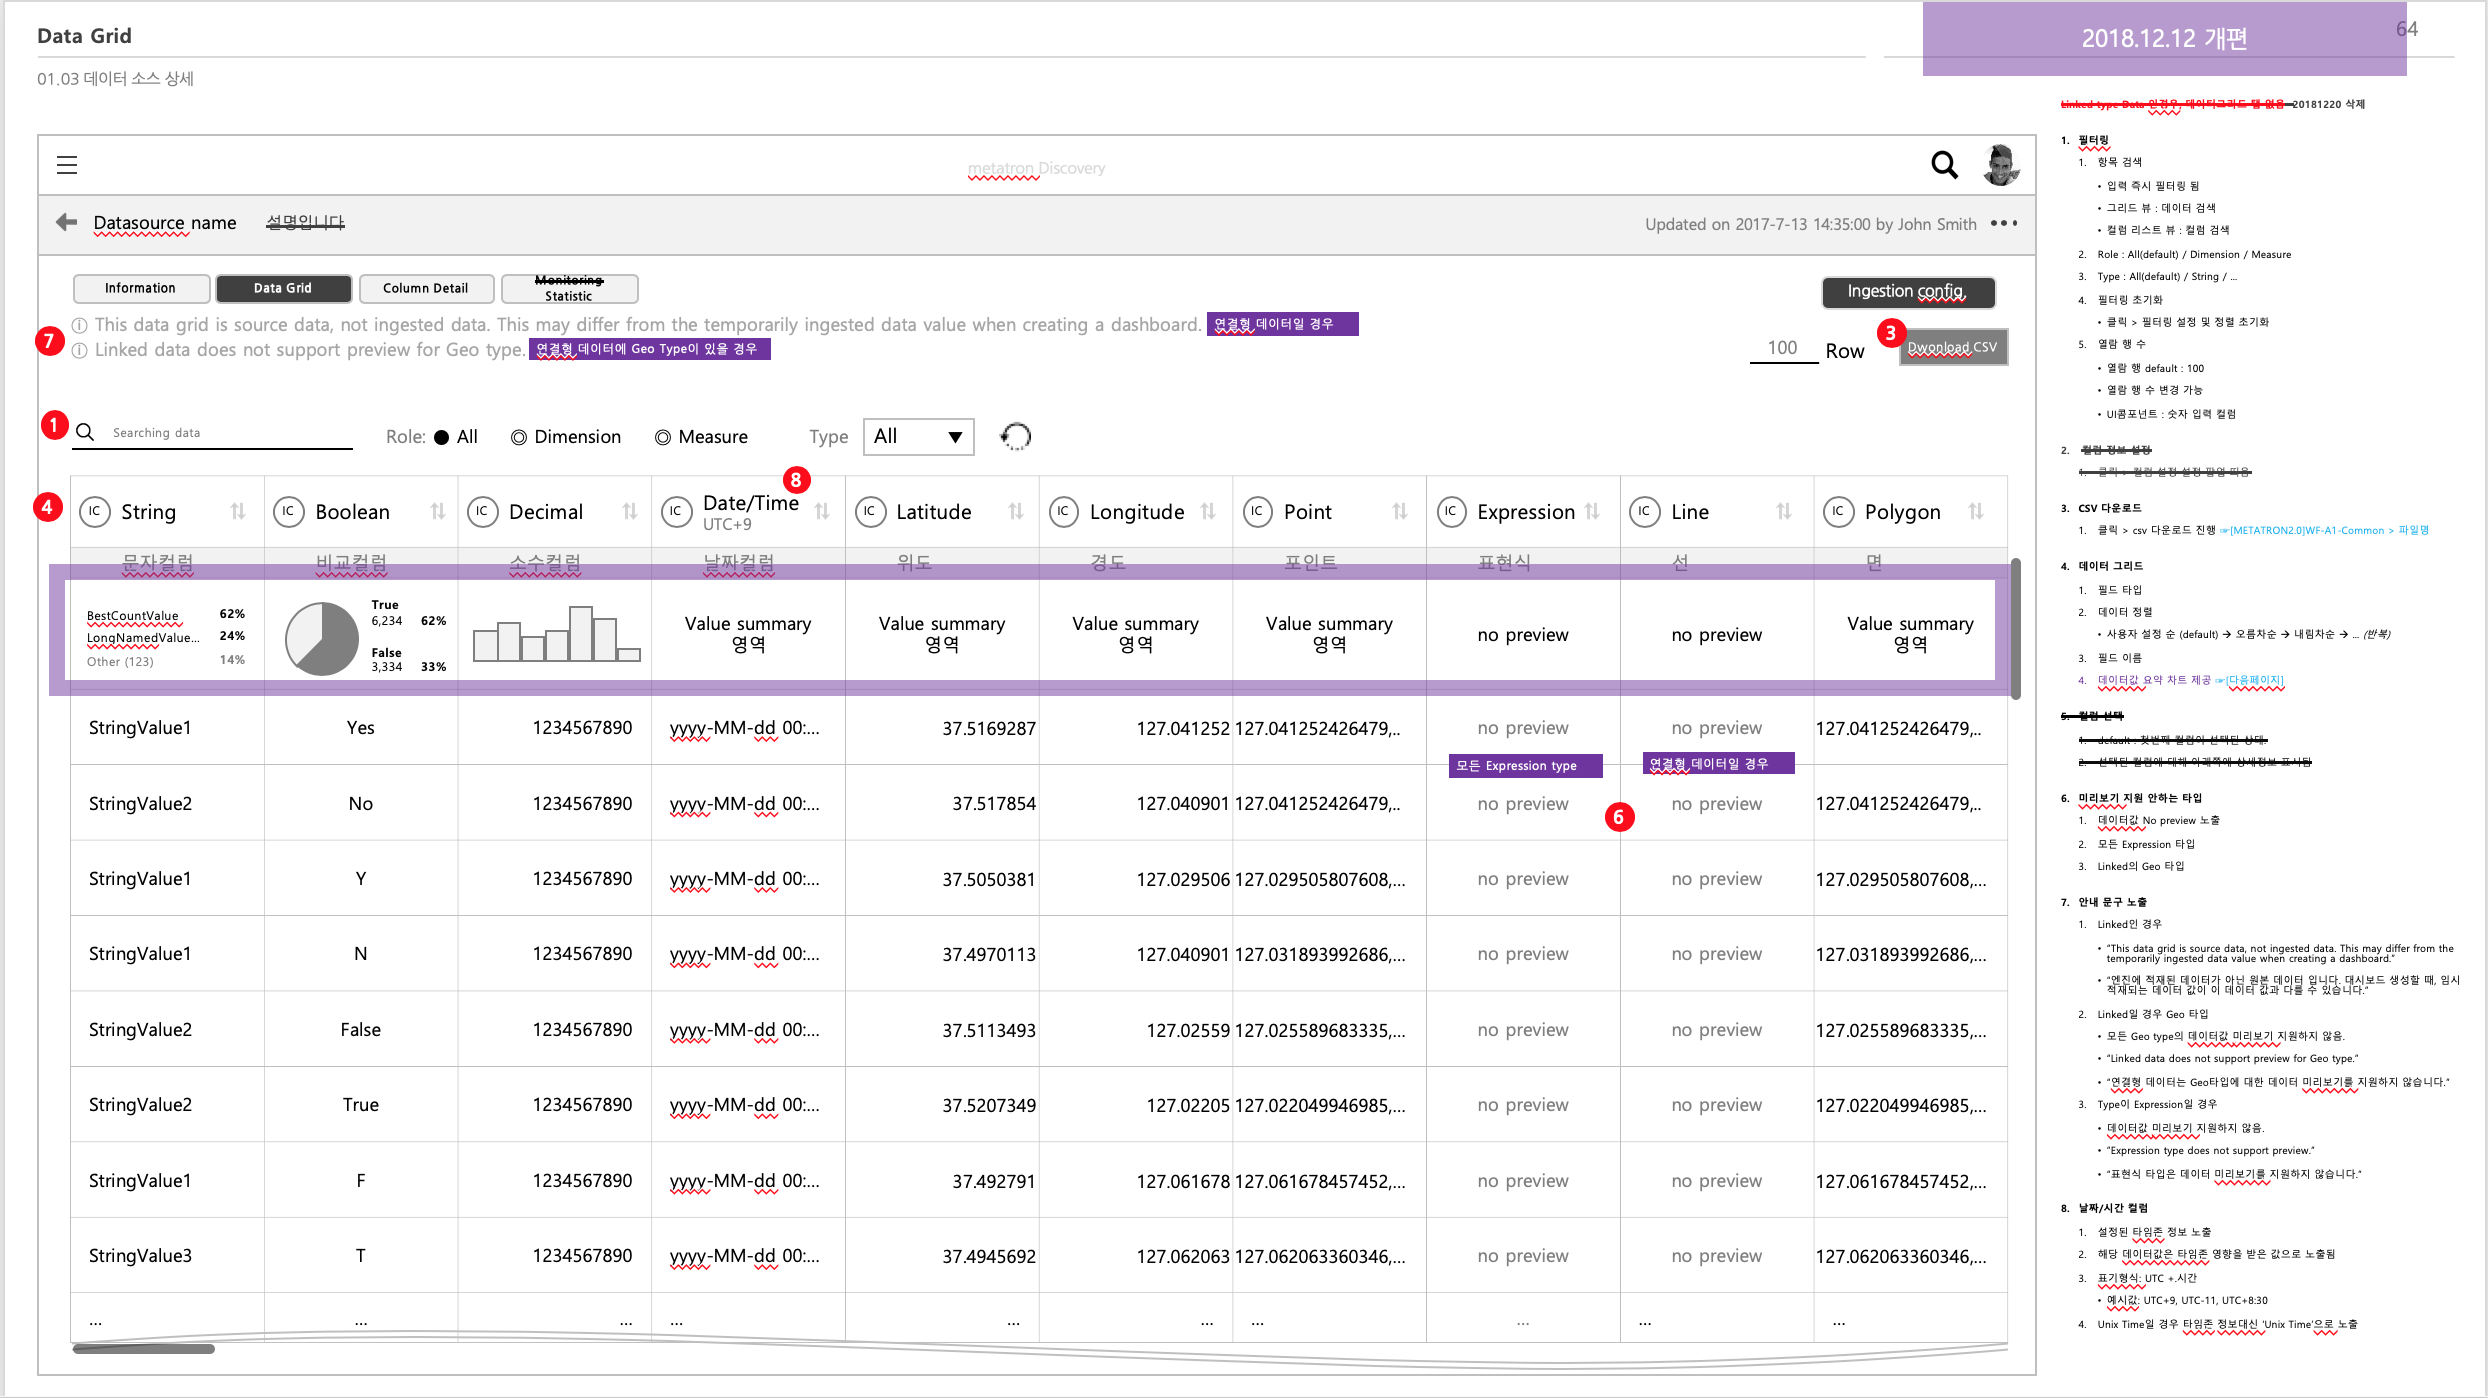The image size is (2488, 1398).
Task: Click the StringValue3 cell
Action: [x=167, y=1256]
